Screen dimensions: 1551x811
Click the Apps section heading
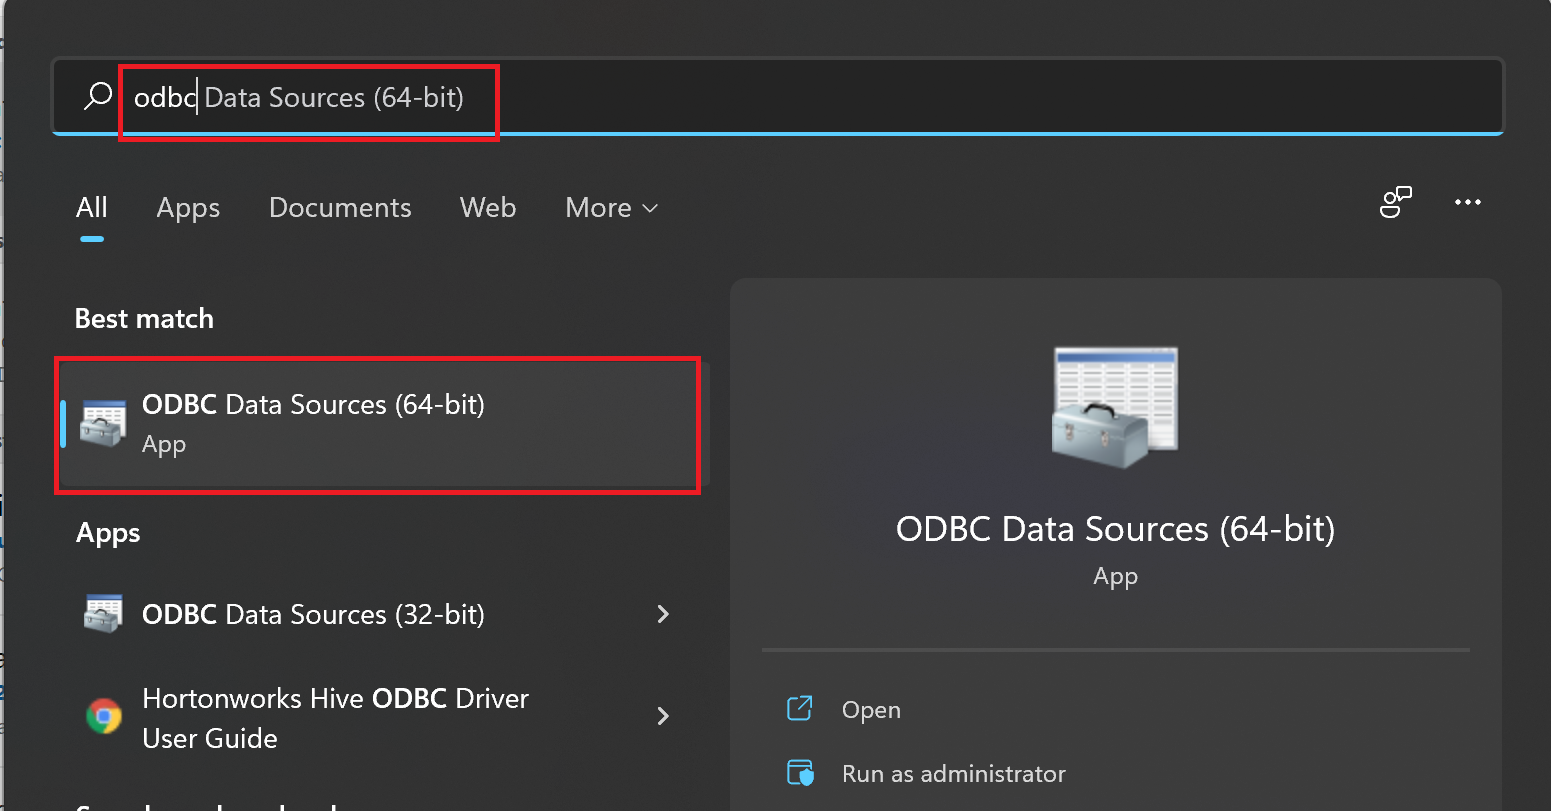pos(108,533)
